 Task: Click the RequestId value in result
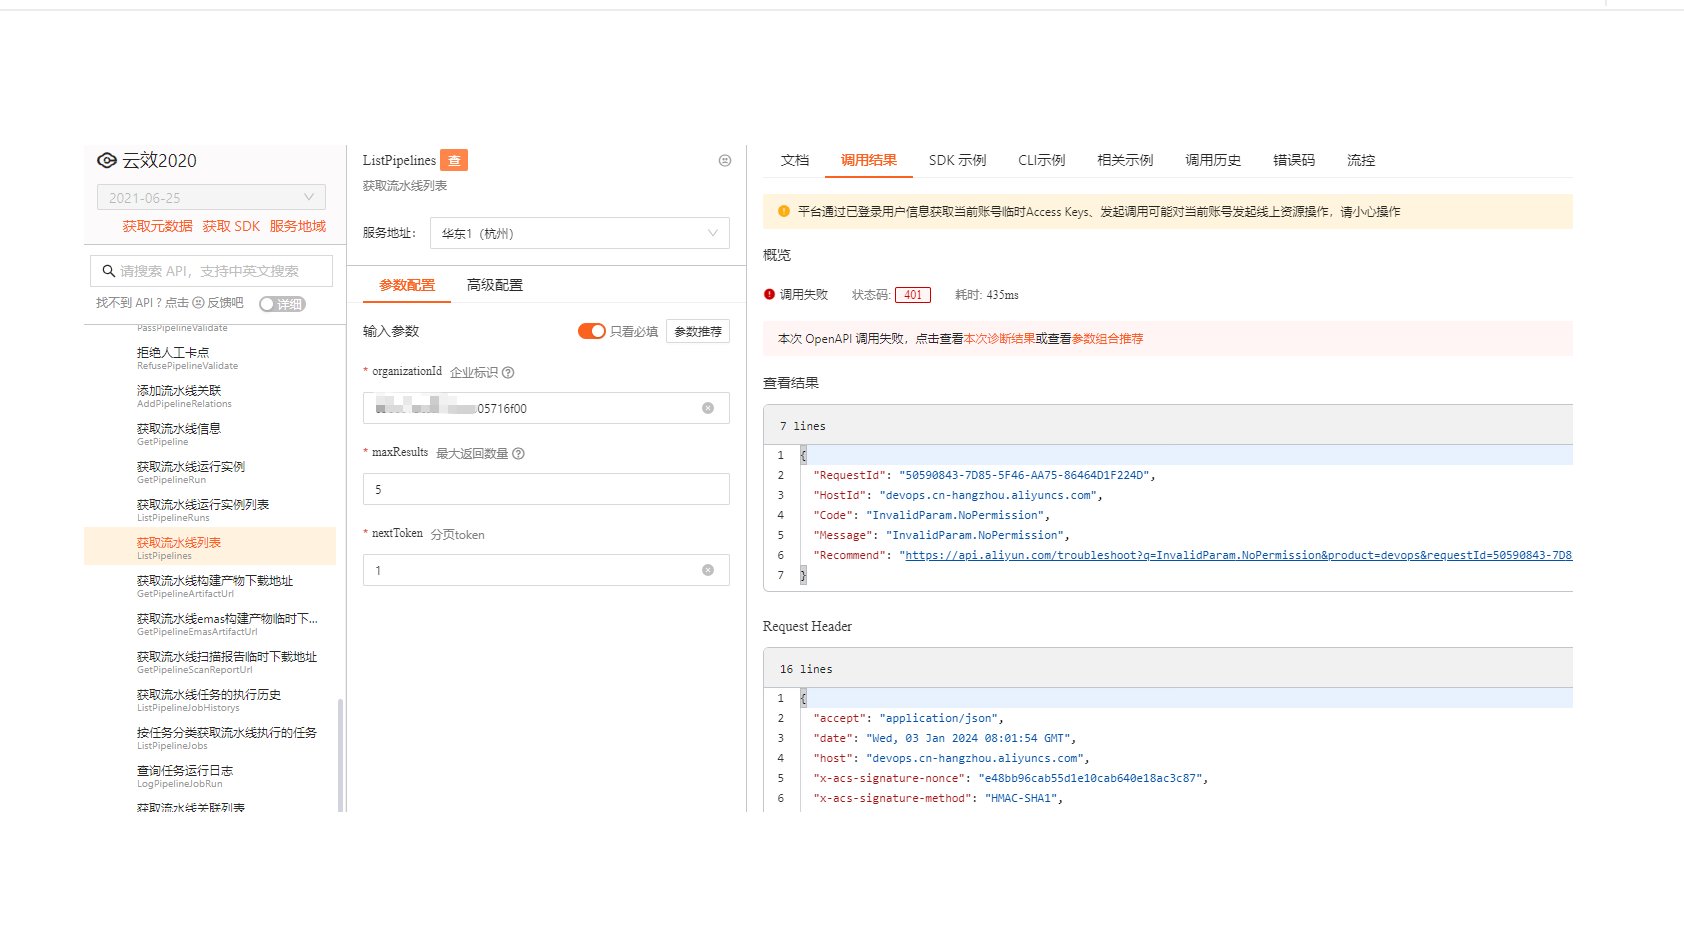[x=1024, y=475]
